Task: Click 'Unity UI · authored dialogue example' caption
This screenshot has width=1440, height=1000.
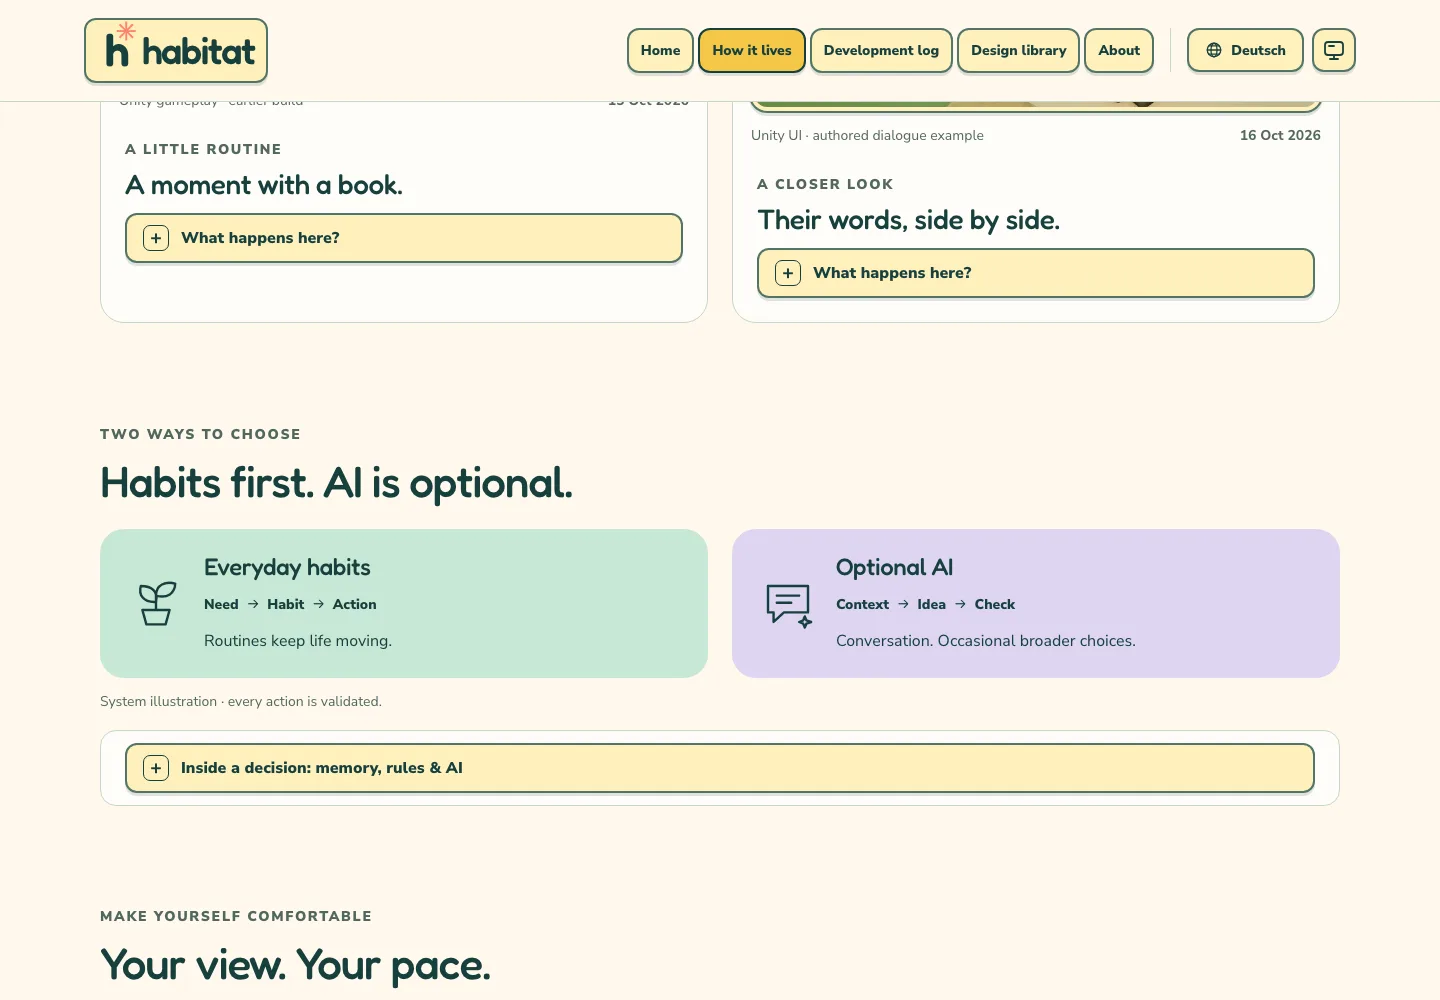Action: 867,135
